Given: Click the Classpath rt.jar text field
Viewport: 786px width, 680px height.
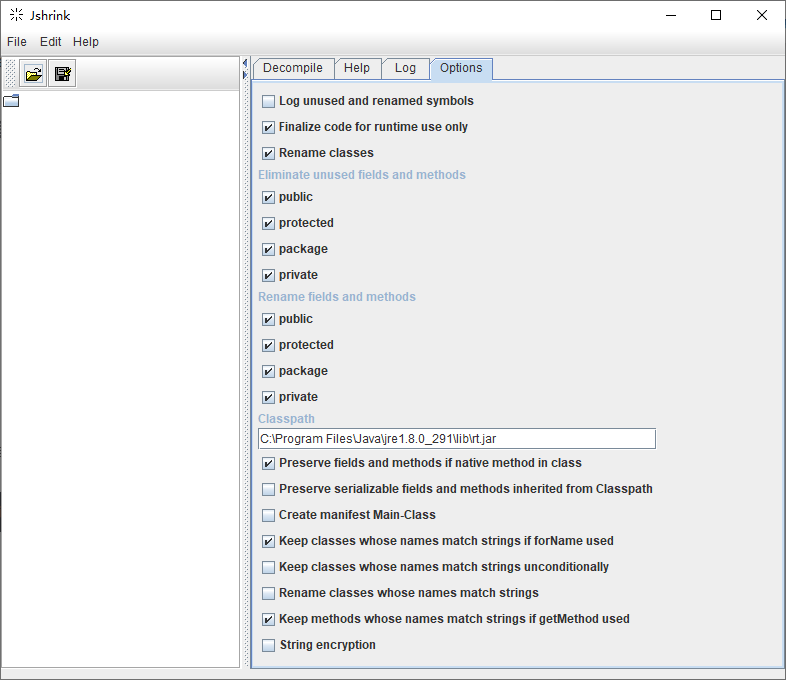Looking at the screenshot, I should tap(457, 439).
